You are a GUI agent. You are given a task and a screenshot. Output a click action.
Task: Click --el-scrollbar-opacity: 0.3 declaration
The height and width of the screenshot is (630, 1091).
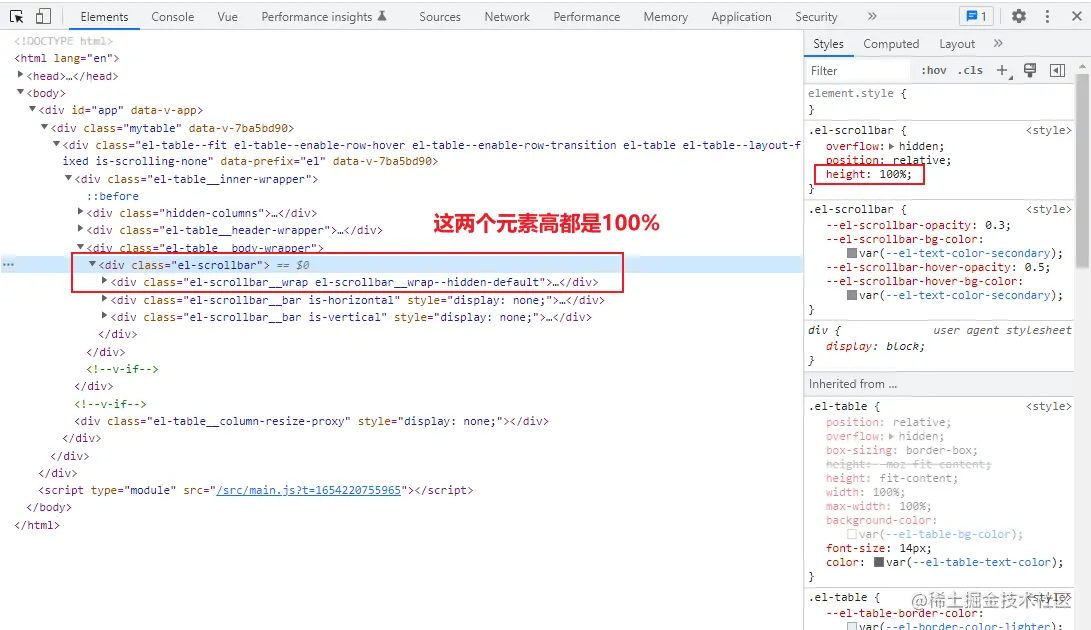(x=918, y=226)
